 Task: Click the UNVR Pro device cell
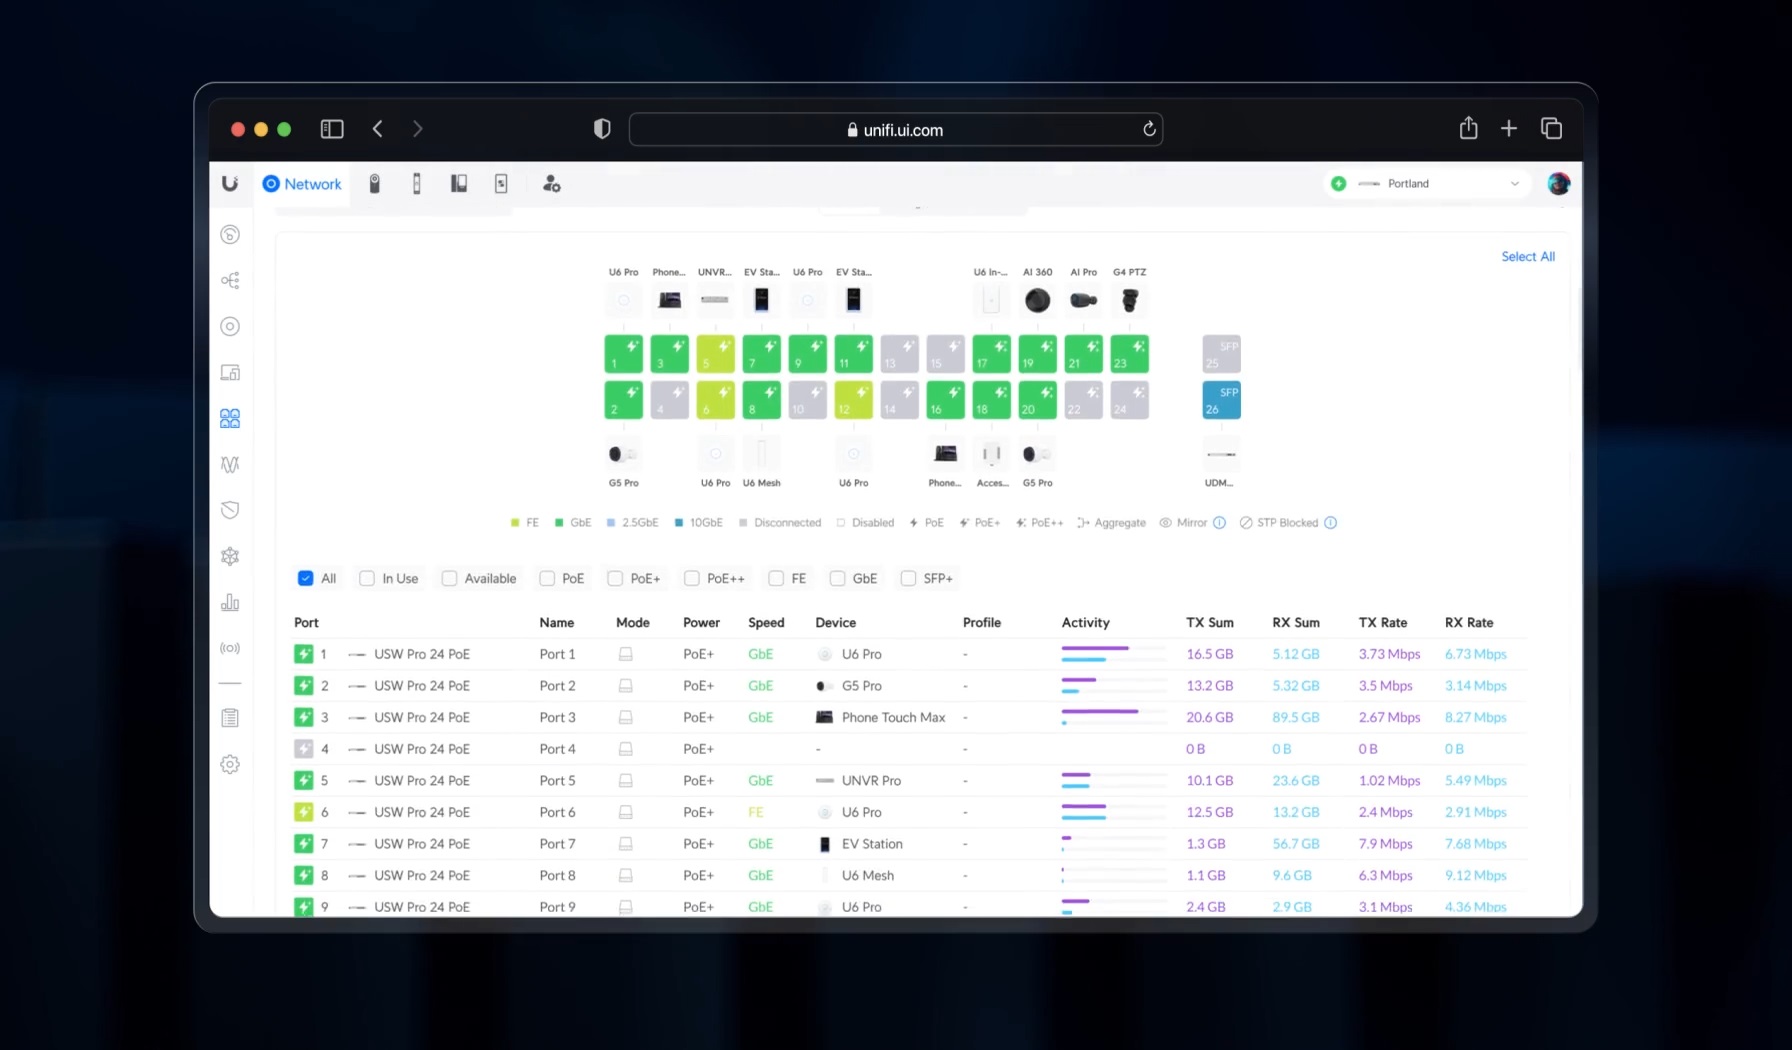point(859,781)
